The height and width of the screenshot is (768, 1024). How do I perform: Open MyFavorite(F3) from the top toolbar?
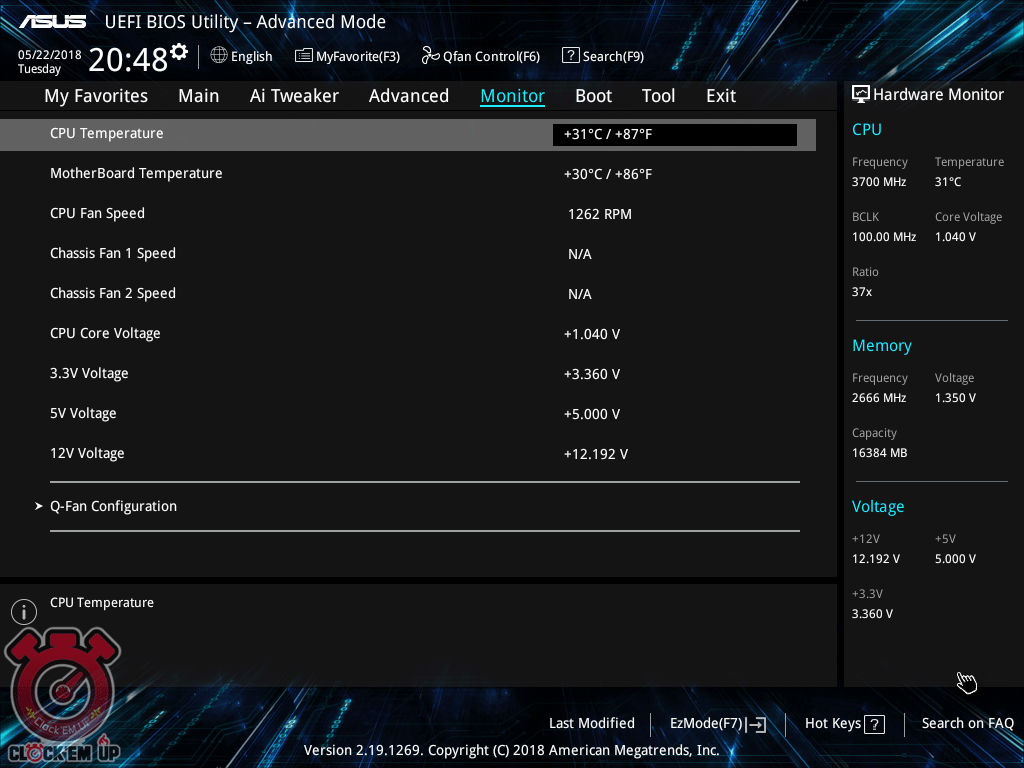(x=304, y=56)
